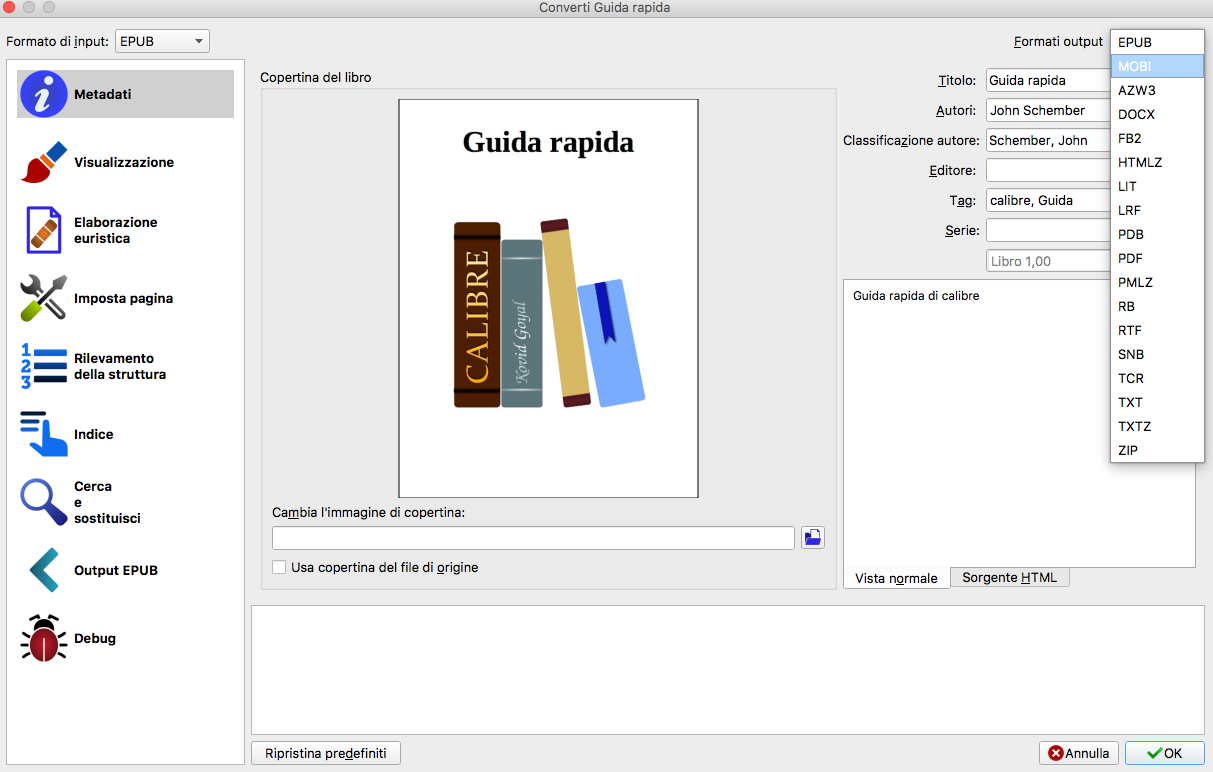Expand the Formato di input dropdown
Image resolution: width=1213 pixels, height=772 pixels.
point(162,42)
